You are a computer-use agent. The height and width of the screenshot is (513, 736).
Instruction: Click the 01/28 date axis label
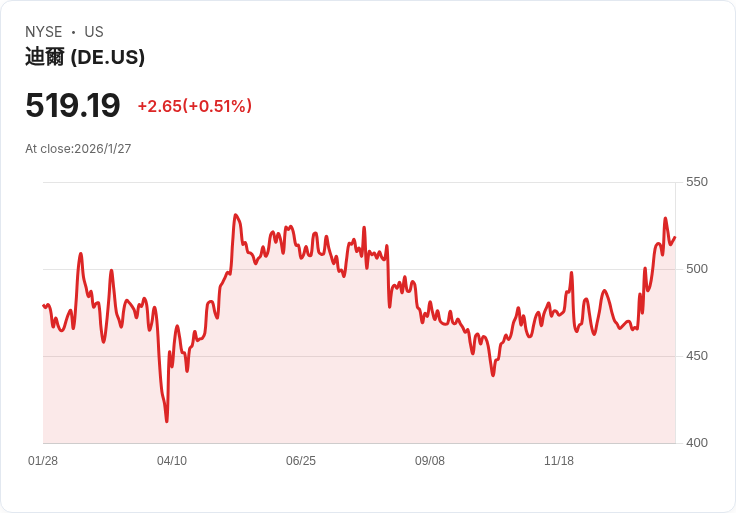[x=43, y=461]
